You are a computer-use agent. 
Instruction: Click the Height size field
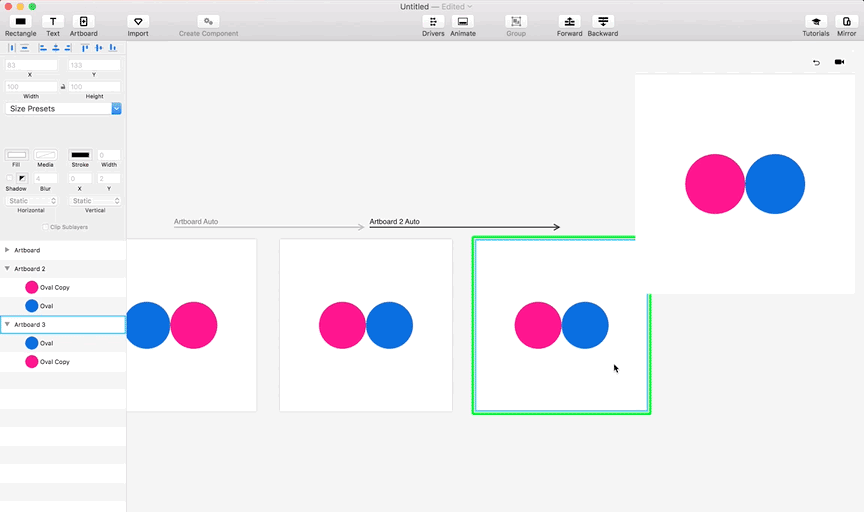(94, 87)
